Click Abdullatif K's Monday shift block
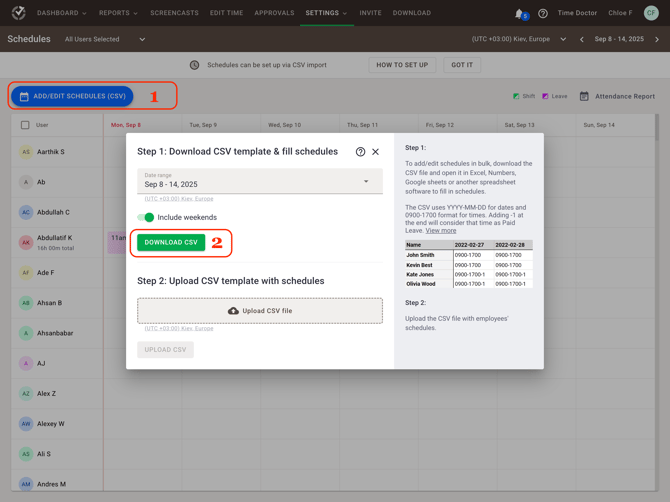 pos(116,242)
